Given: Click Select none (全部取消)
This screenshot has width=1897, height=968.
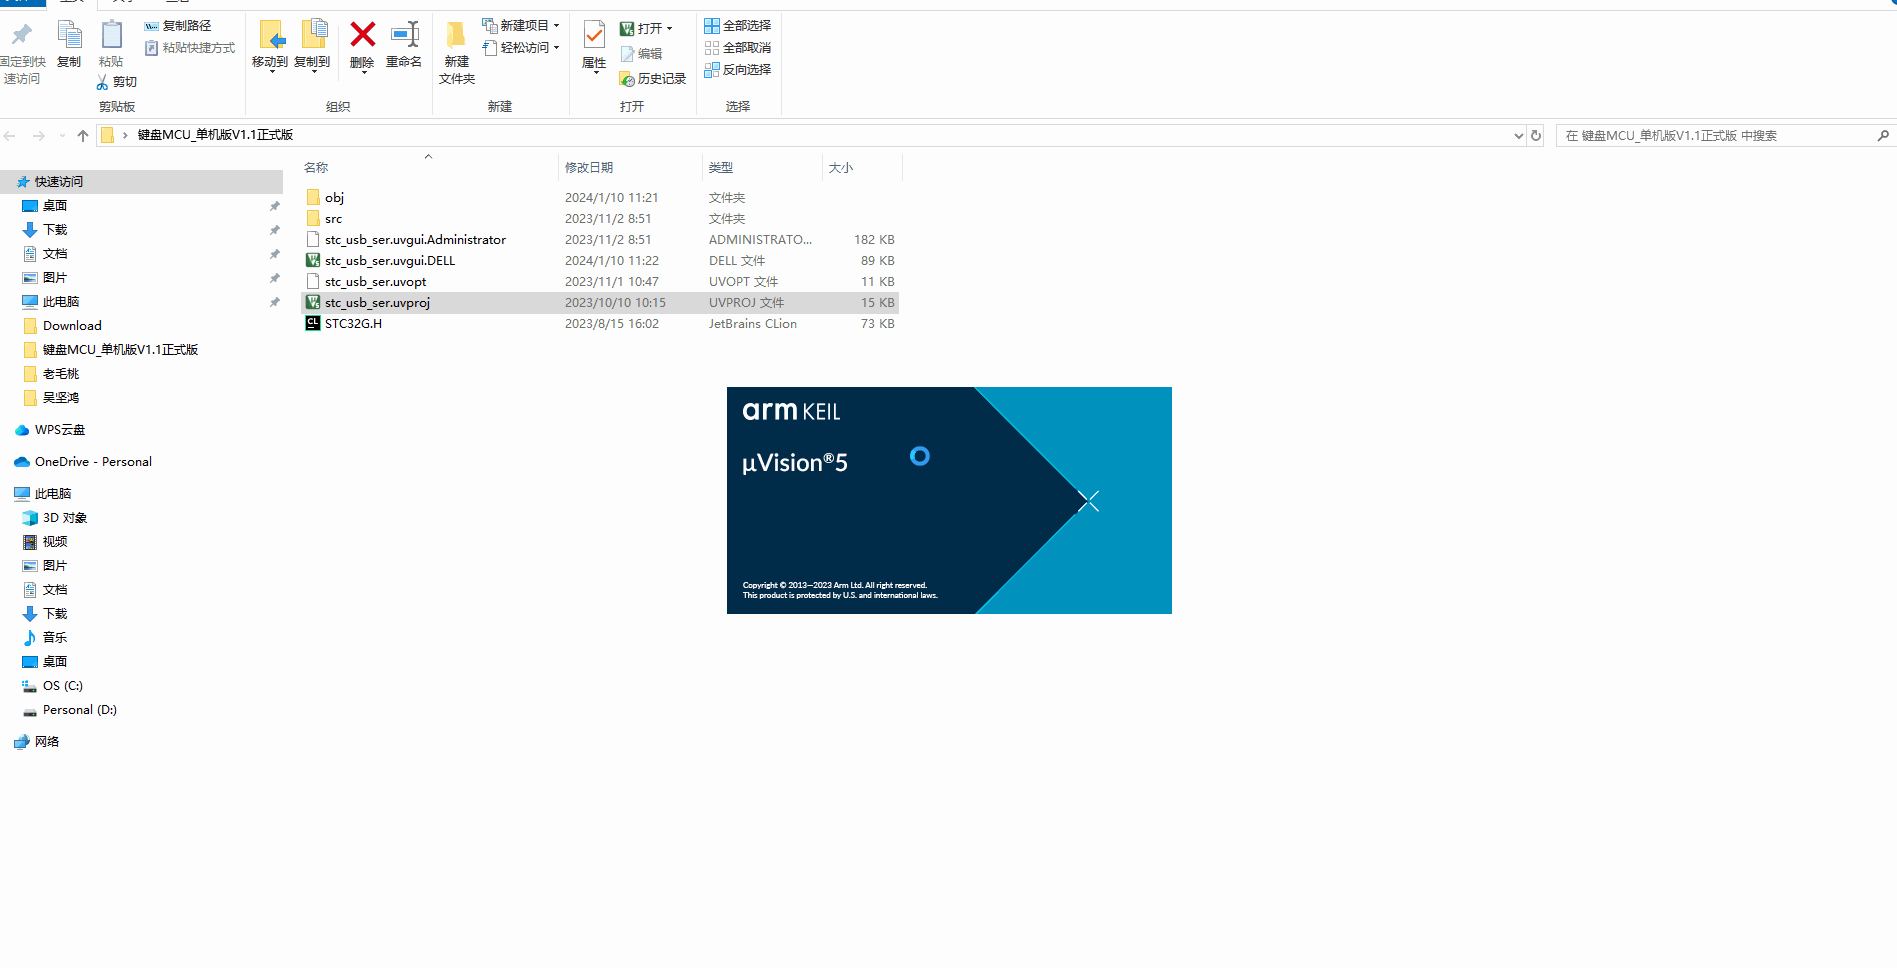Looking at the screenshot, I should [738, 48].
